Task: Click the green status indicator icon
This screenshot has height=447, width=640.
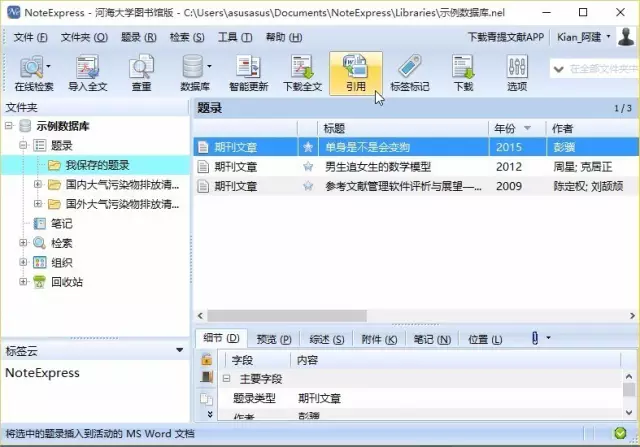Action: [620, 433]
